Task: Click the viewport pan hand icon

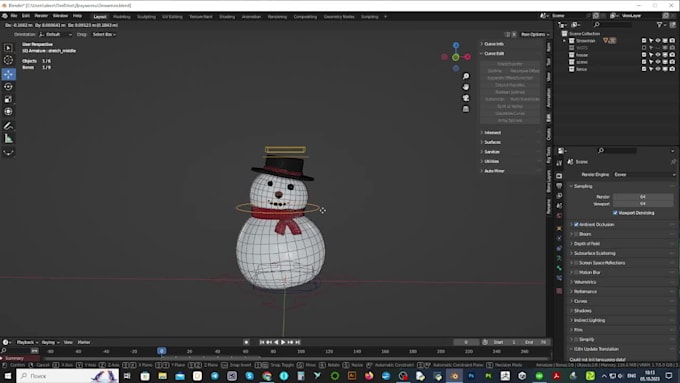Action: point(466,87)
